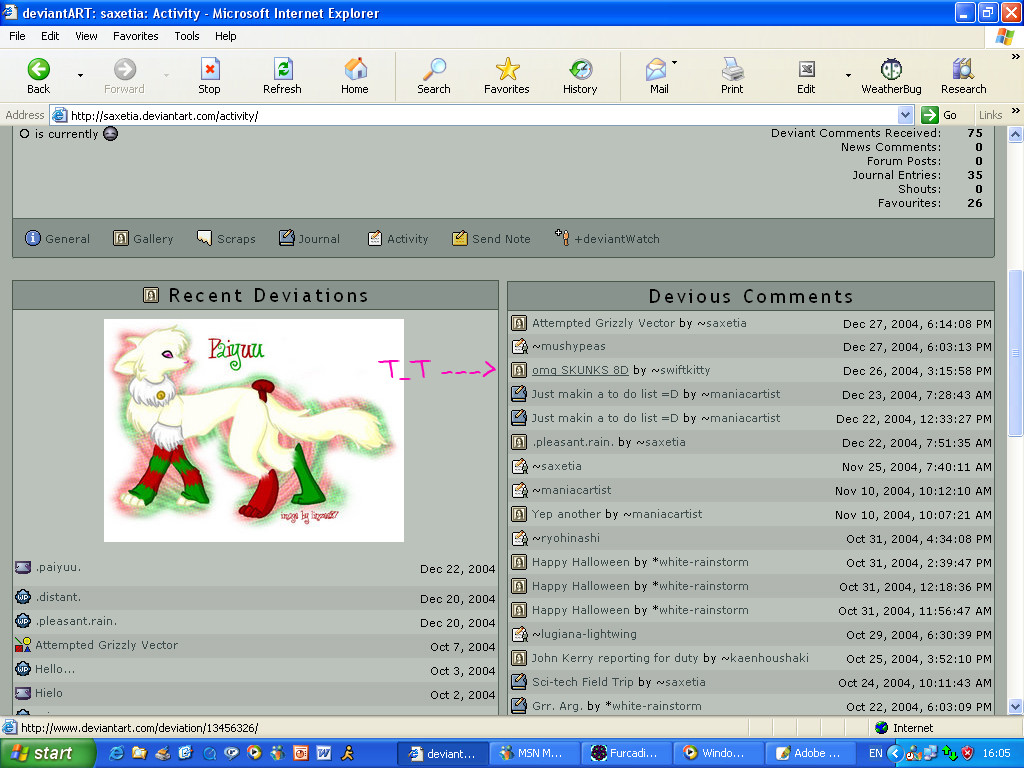Click into the address bar URL field

tap(483, 116)
